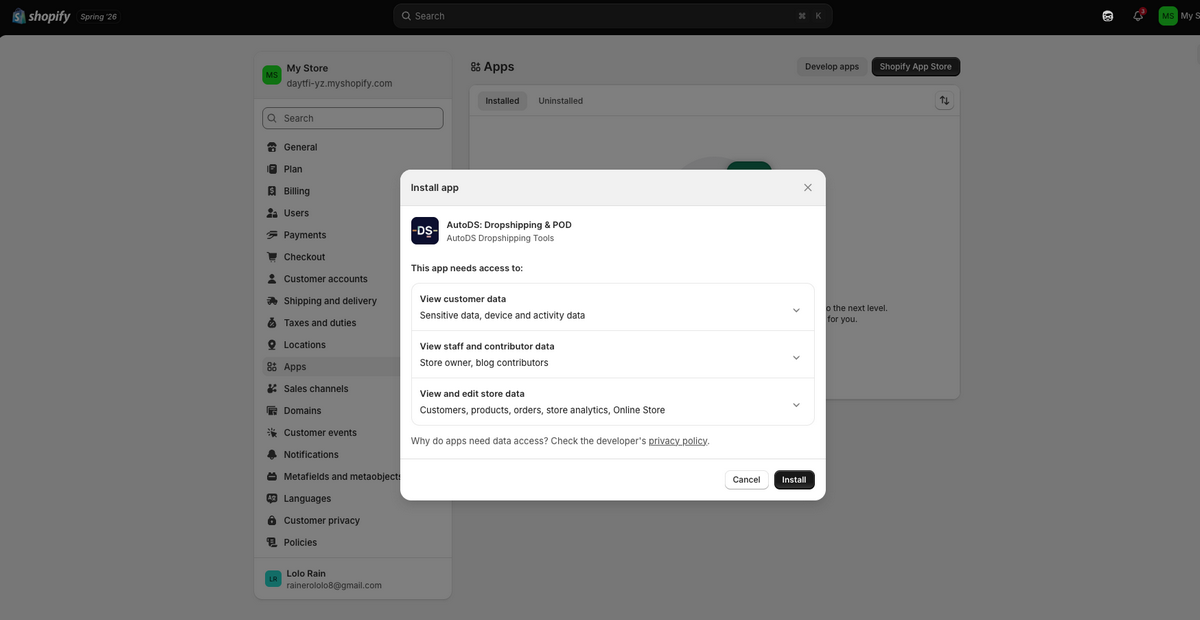Screen dimensions: 1200x620
Task: Expand View staff and contributor data chevron
Action: coord(796,357)
